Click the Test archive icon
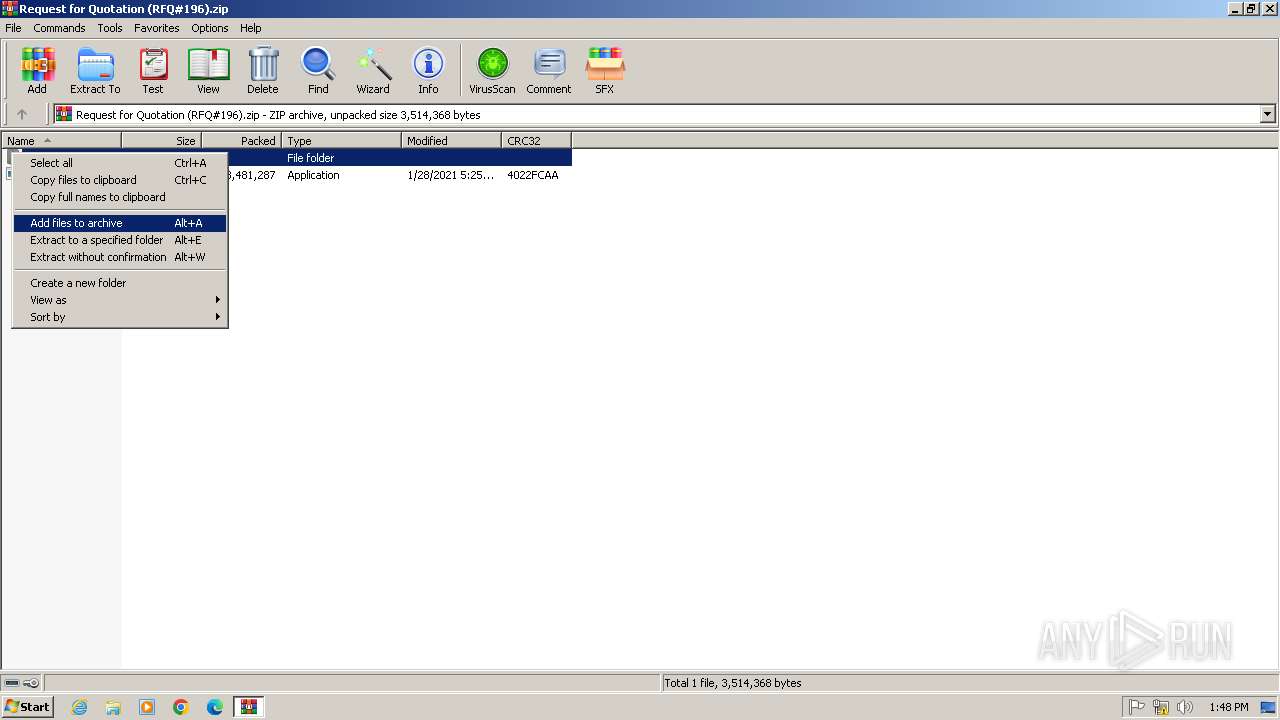Screen dimensions: 1280x720 153,70
